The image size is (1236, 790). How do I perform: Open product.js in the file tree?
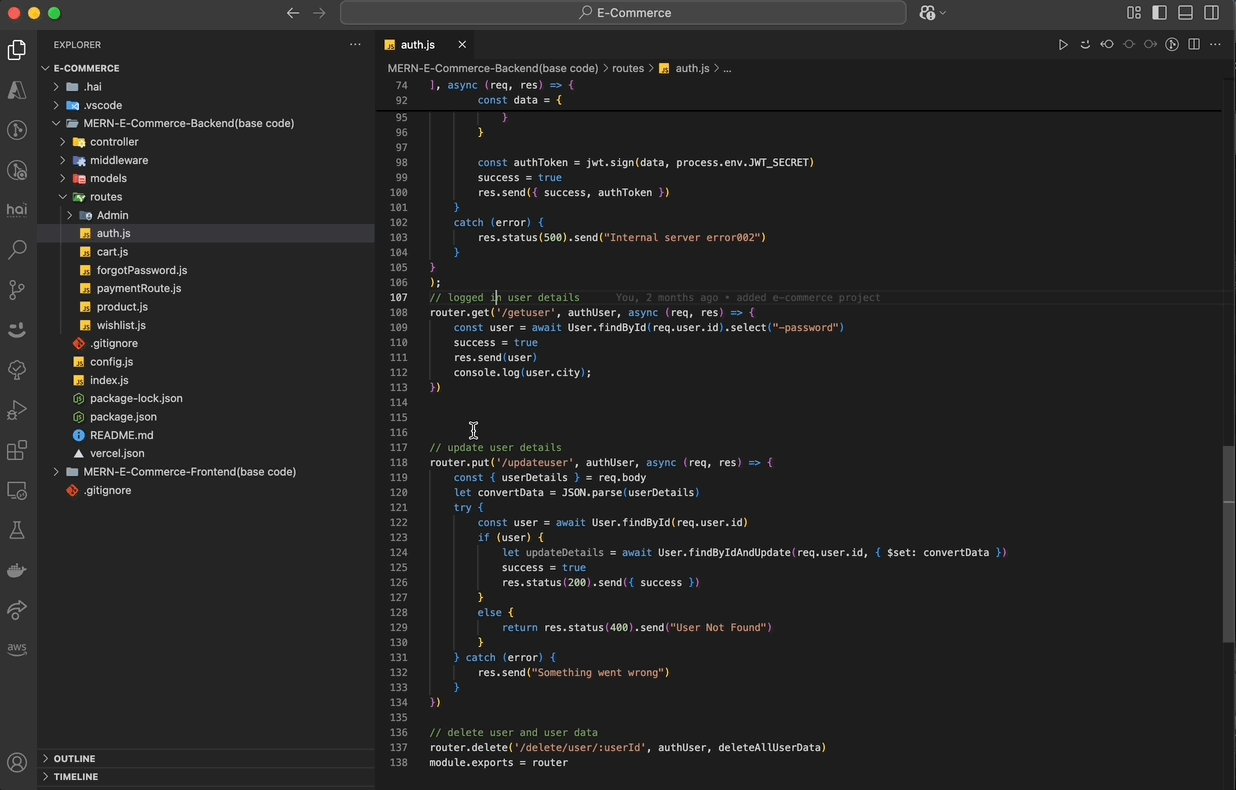pyautogui.click(x=122, y=307)
